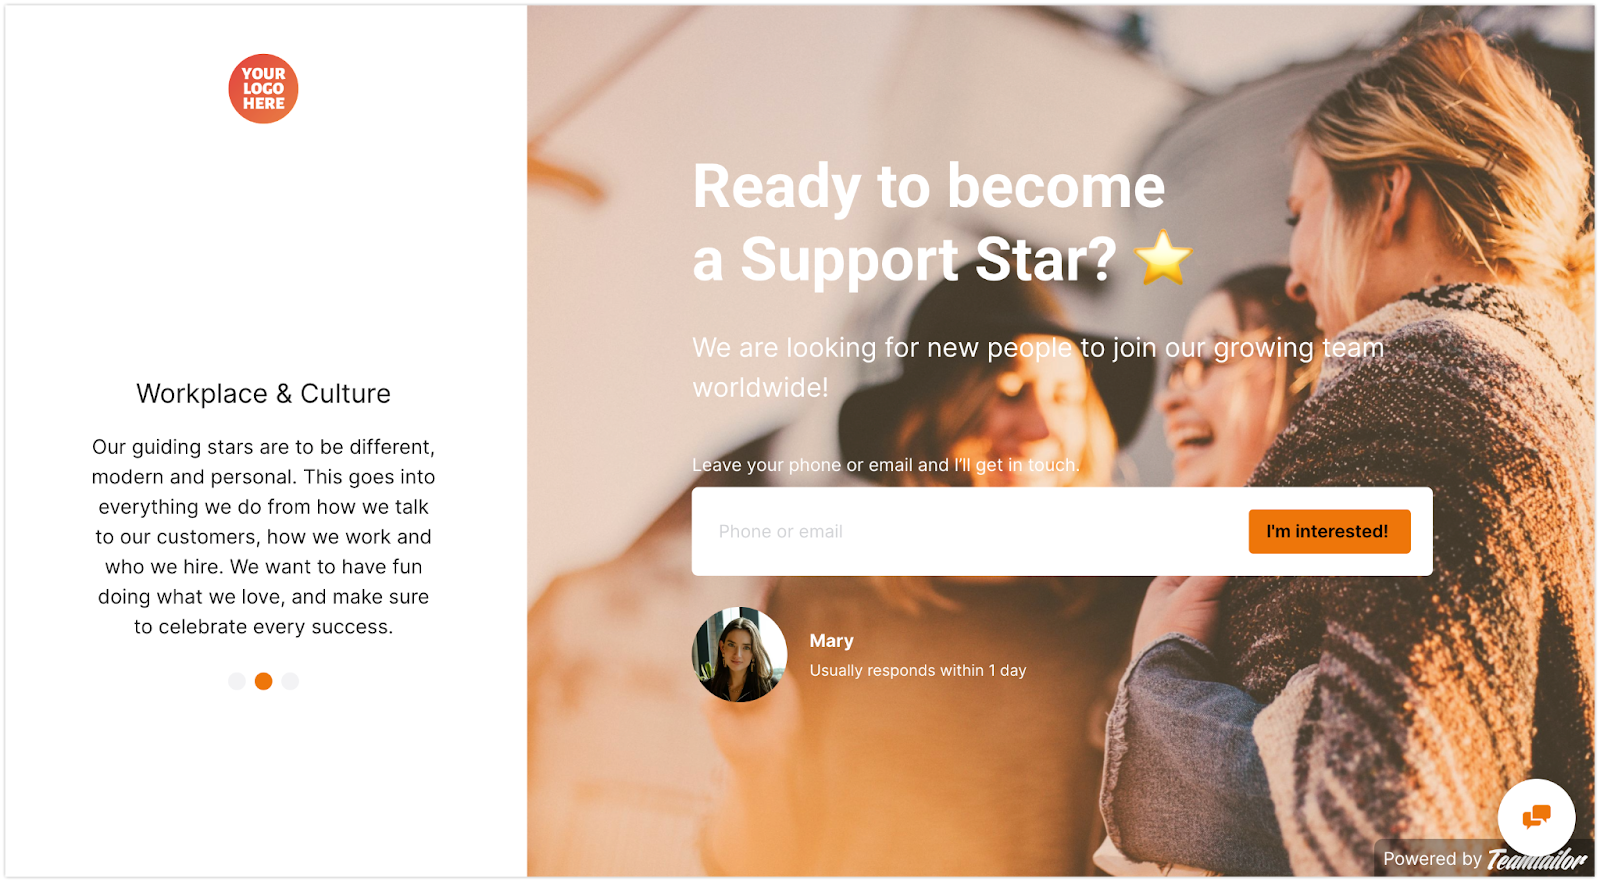
Task: Open the 'Powered by Teamtailor' link
Action: coord(1484,859)
